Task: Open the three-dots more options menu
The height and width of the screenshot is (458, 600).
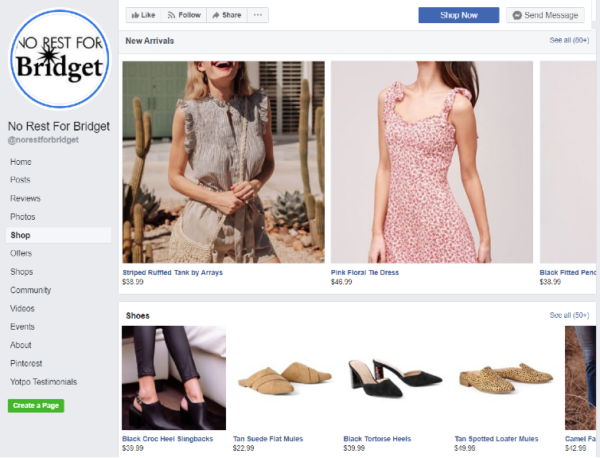Action: coord(259,15)
